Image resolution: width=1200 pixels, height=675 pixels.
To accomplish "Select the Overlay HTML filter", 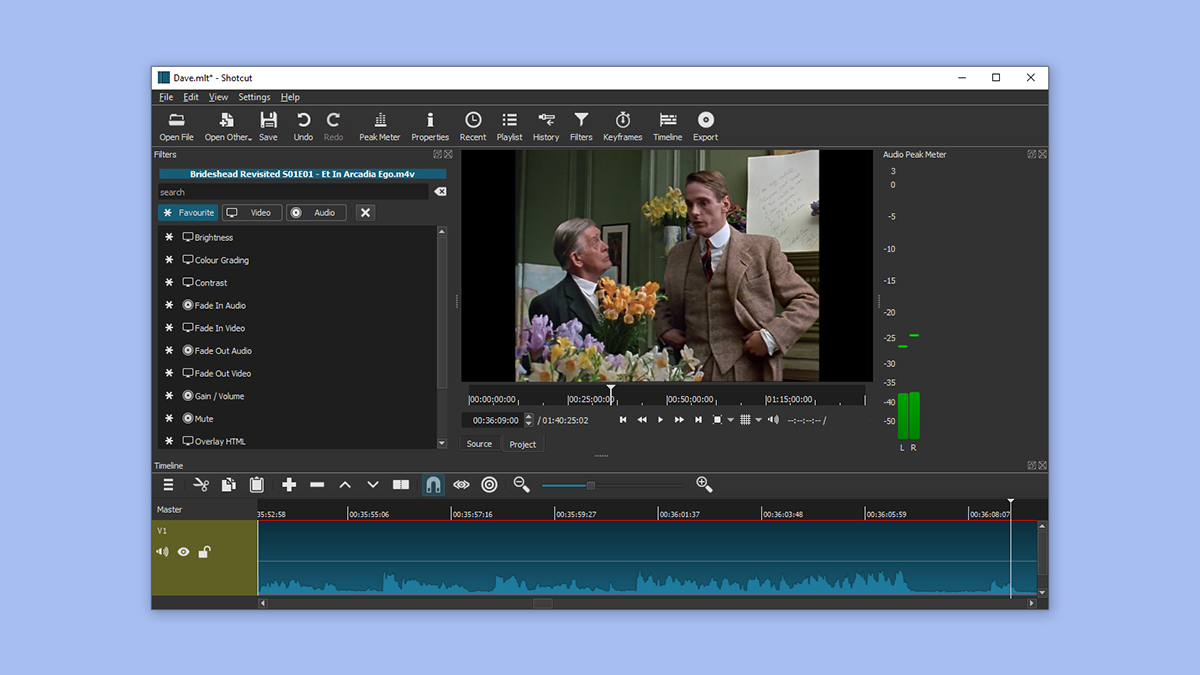I will pyautogui.click(x=219, y=441).
